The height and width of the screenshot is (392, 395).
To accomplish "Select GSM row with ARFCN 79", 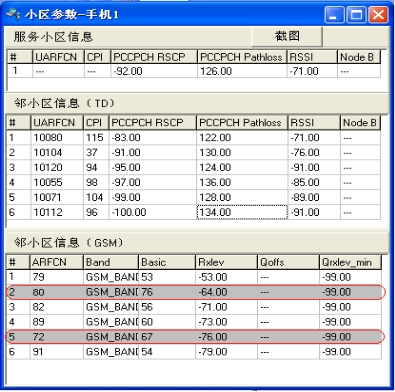I will point(194,277).
